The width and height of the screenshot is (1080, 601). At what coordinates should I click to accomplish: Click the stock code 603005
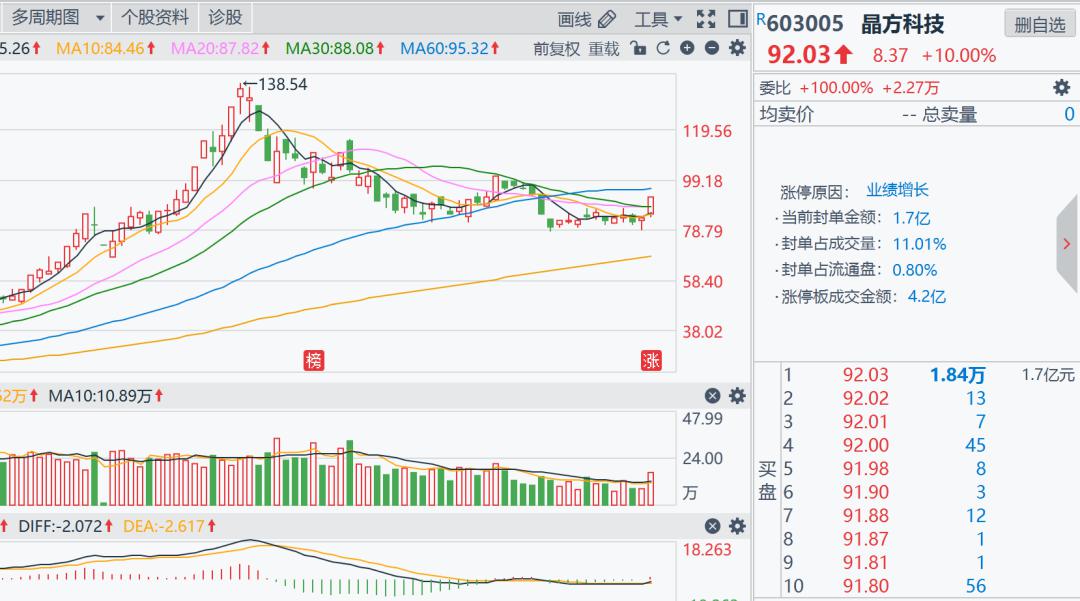coord(804,23)
